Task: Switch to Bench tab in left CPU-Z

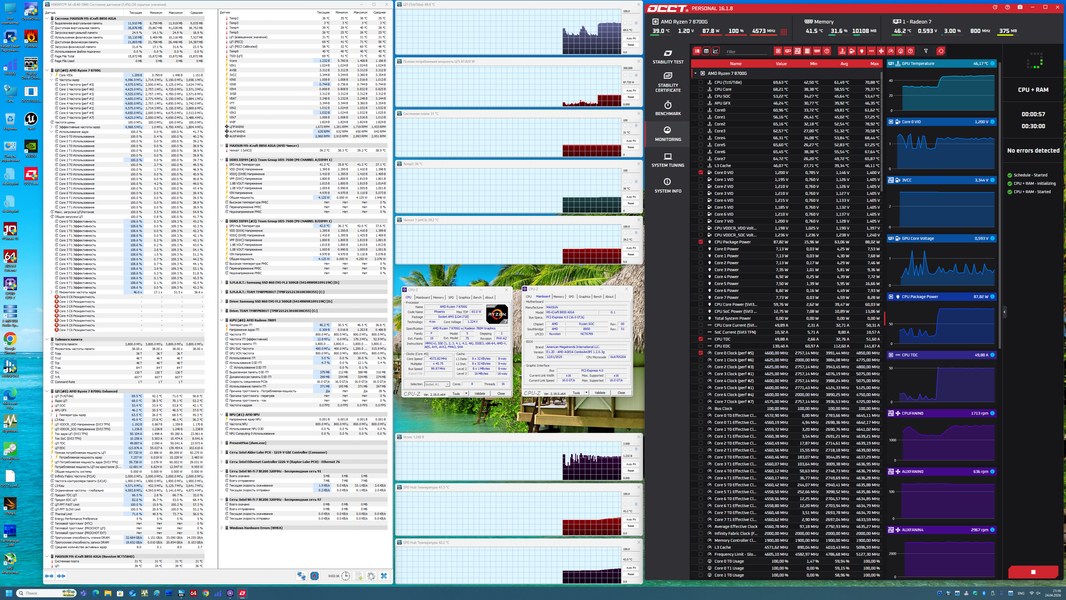Action: tap(477, 298)
